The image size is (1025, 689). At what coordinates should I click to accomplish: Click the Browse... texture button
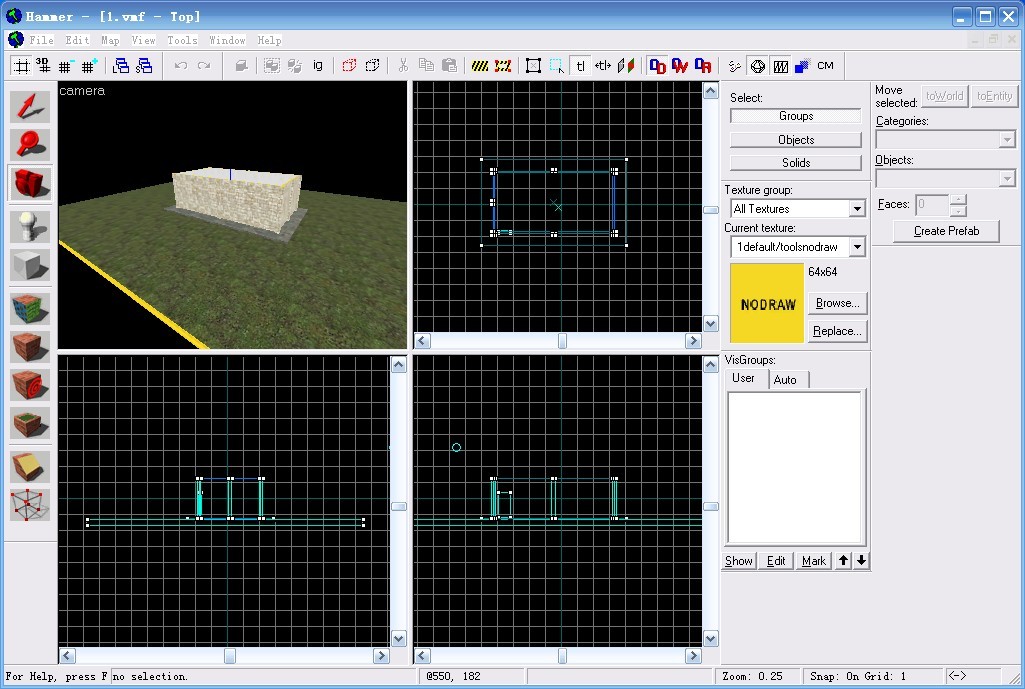tap(836, 303)
